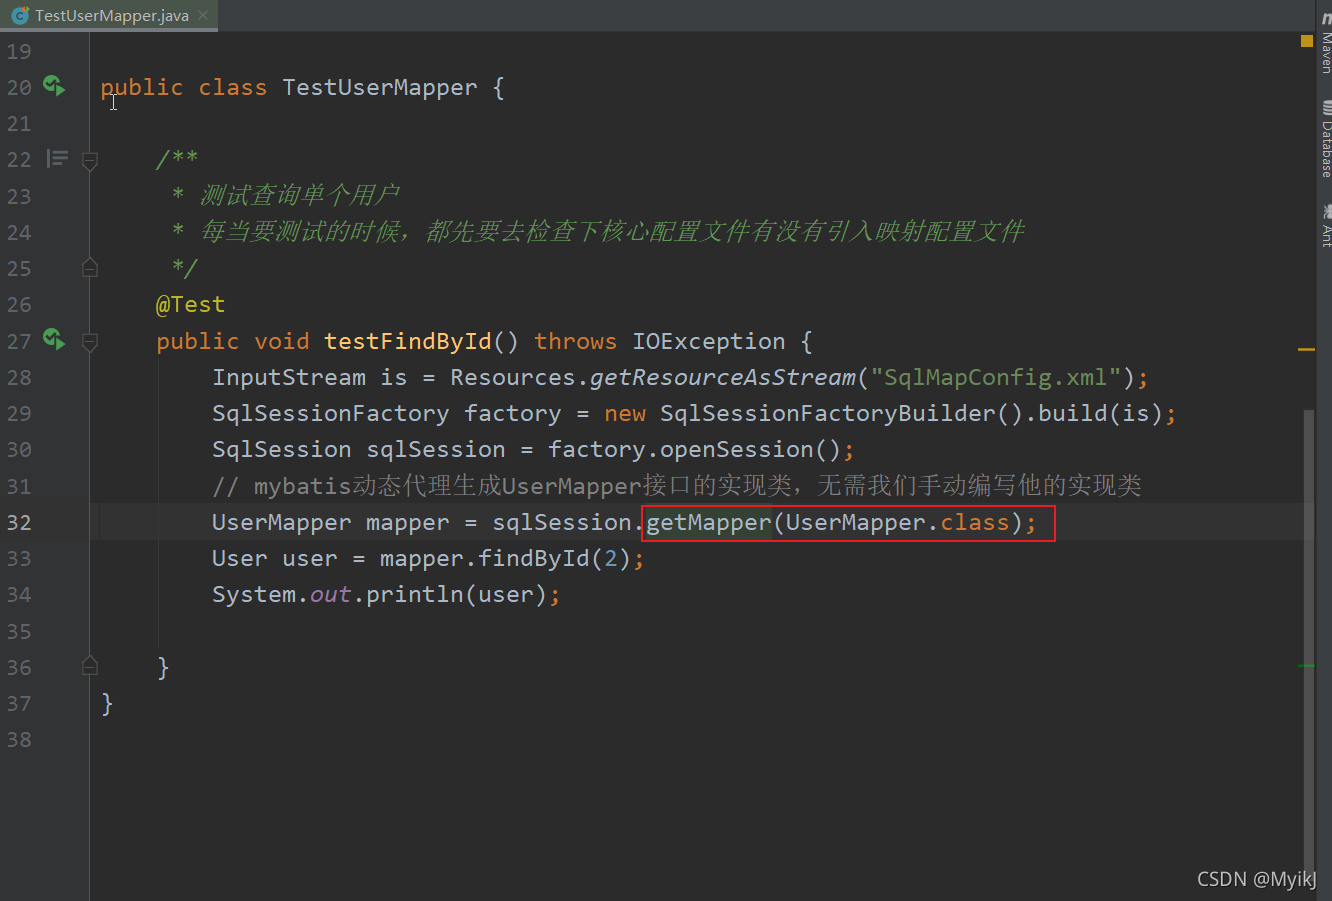Click the class name TestUserMapper
The height and width of the screenshot is (901, 1332).
pos(380,87)
